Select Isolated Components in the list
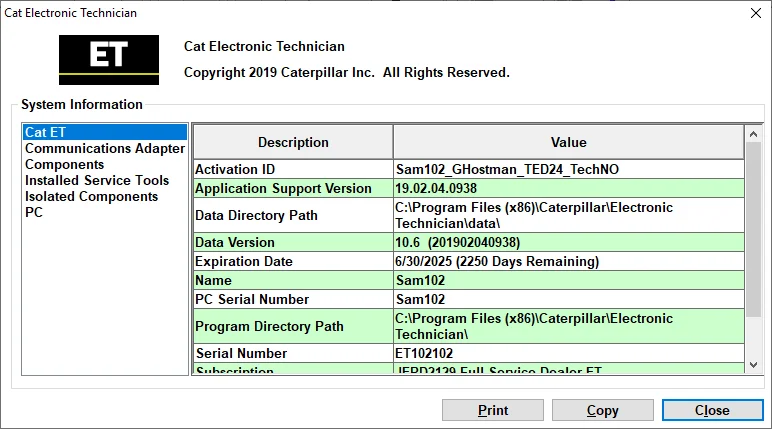This screenshot has height=429, width=772. tap(91, 196)
